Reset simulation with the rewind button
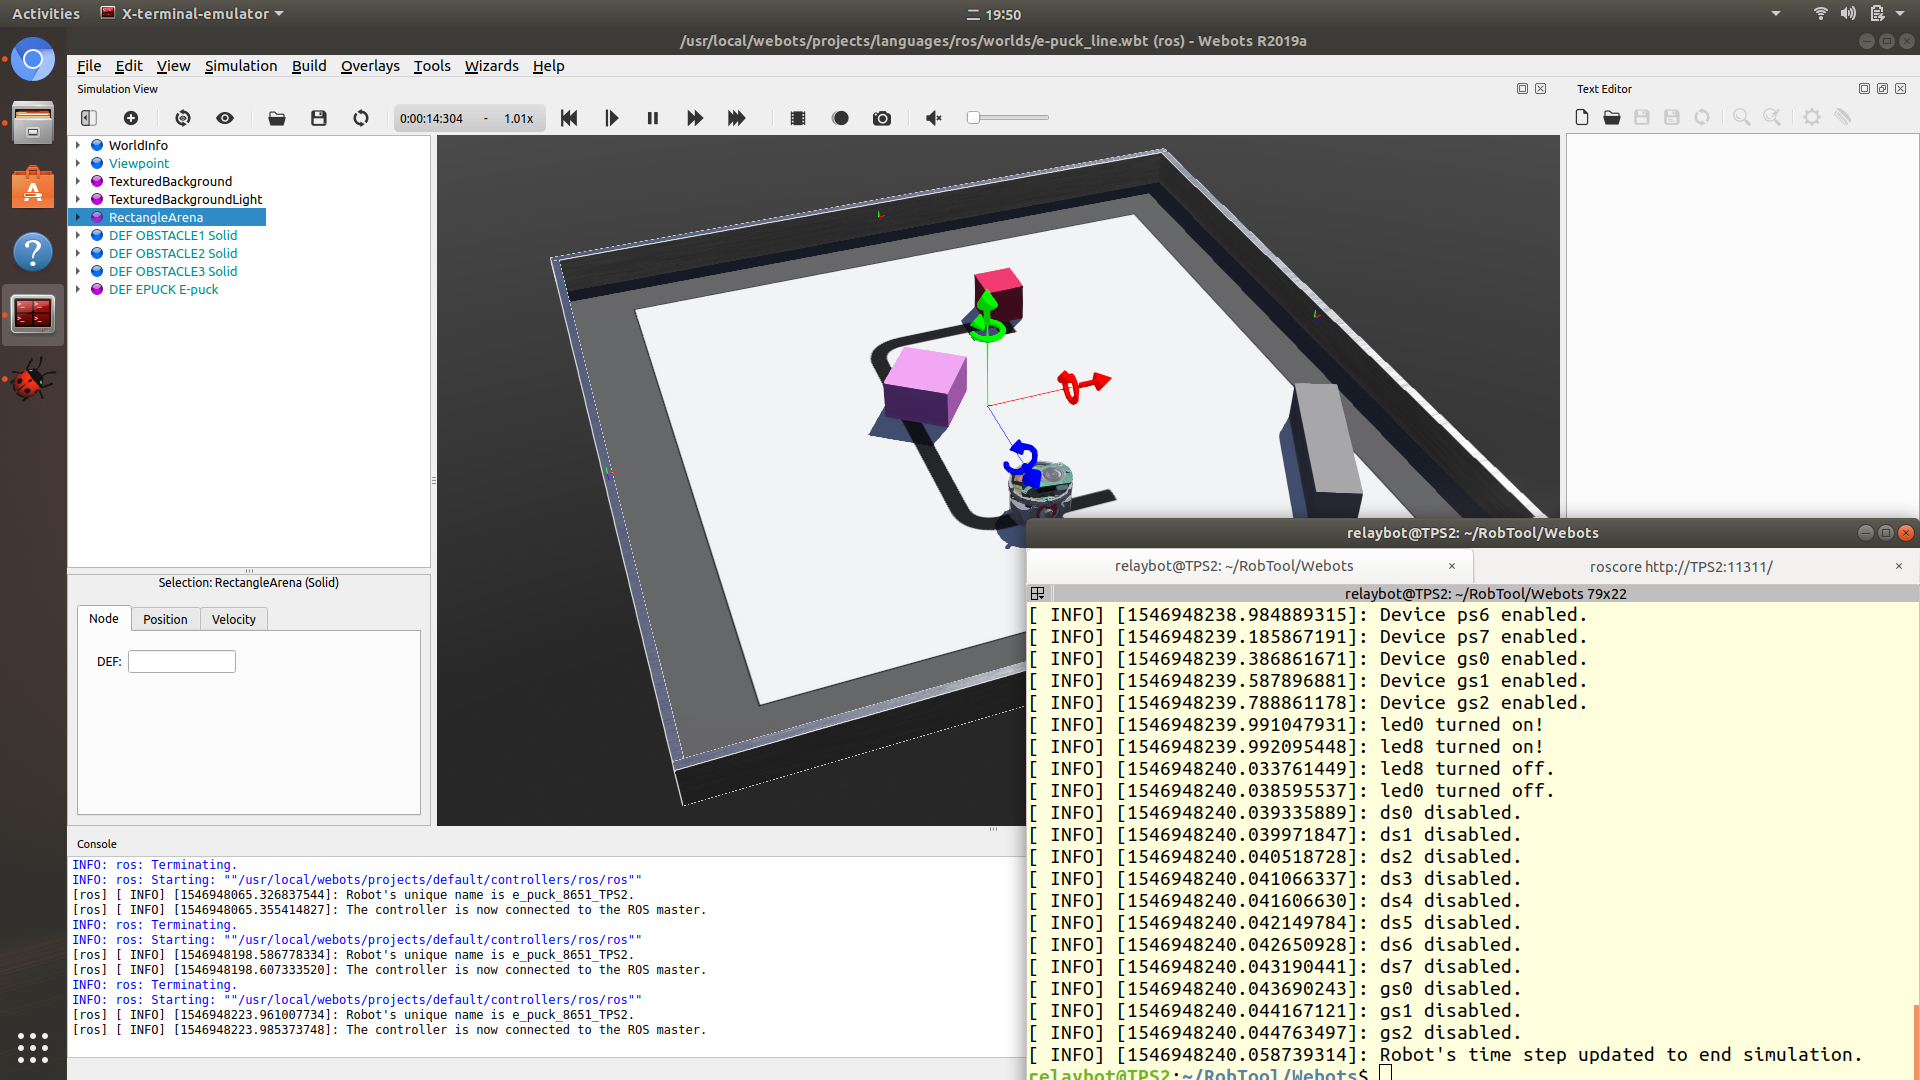Image resolution: width=1920 pixels, height=1080 pixels. [x=569, y=118]
